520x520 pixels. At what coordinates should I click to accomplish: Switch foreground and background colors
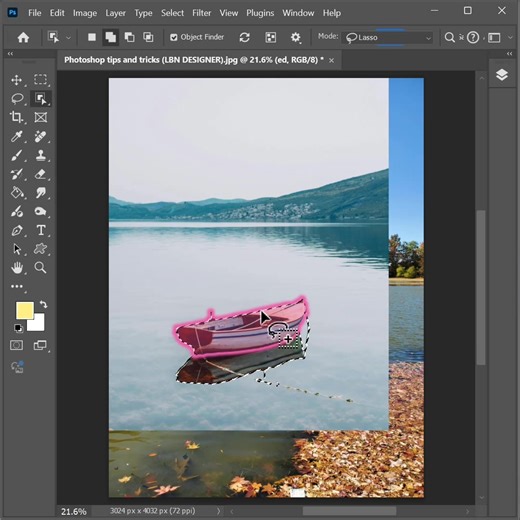click(44, 304)
